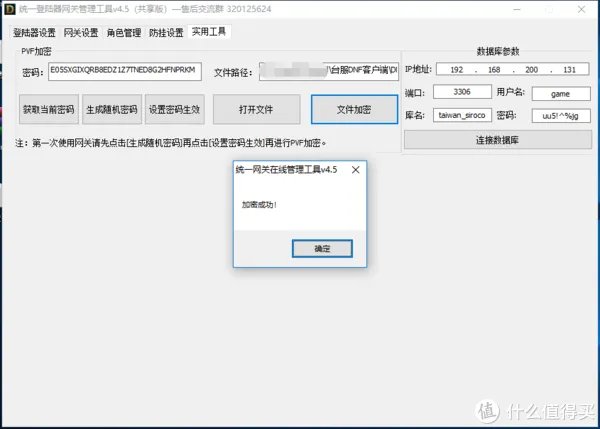
Task: Click the 打开文件 button
Action: tap(256, 109)
